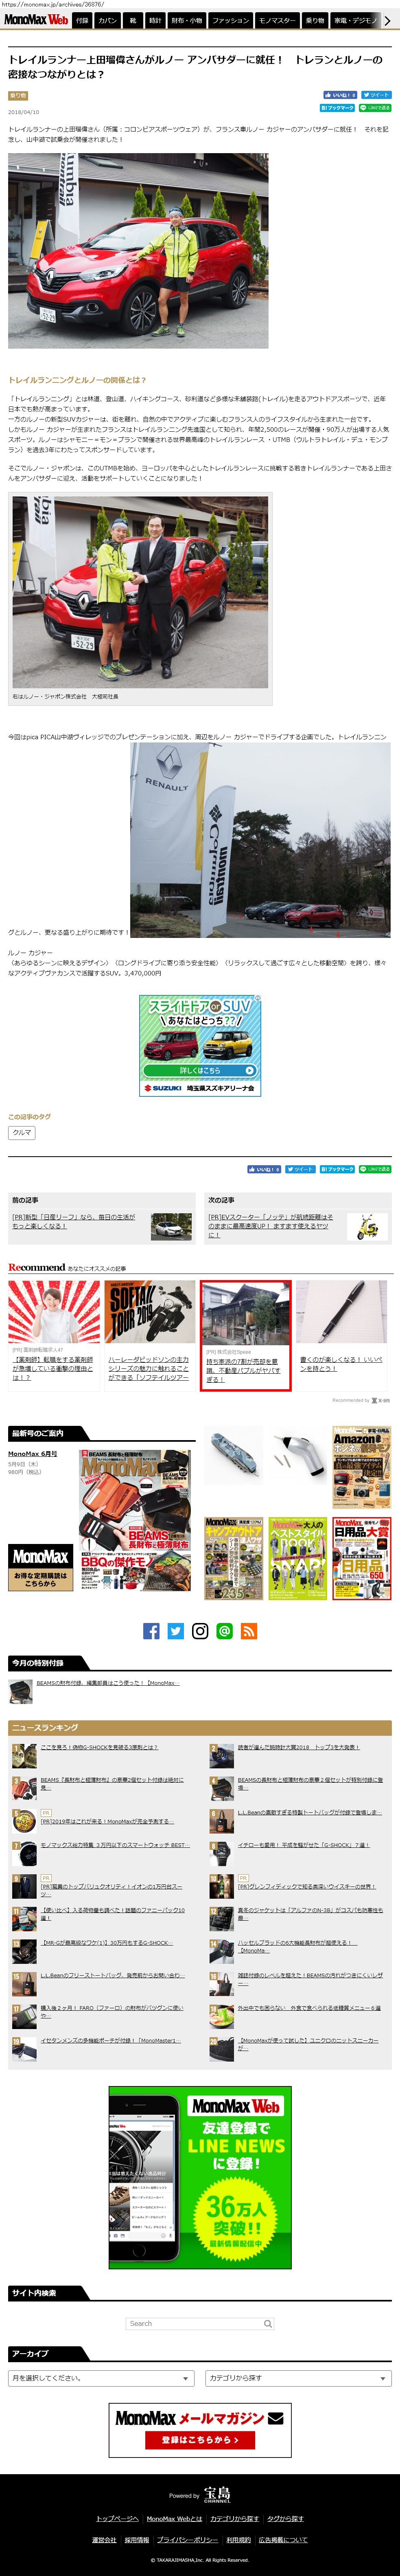Open the handshake photo with Renault car
This screenshot has width=400, height=2576.
click(140, 592)
